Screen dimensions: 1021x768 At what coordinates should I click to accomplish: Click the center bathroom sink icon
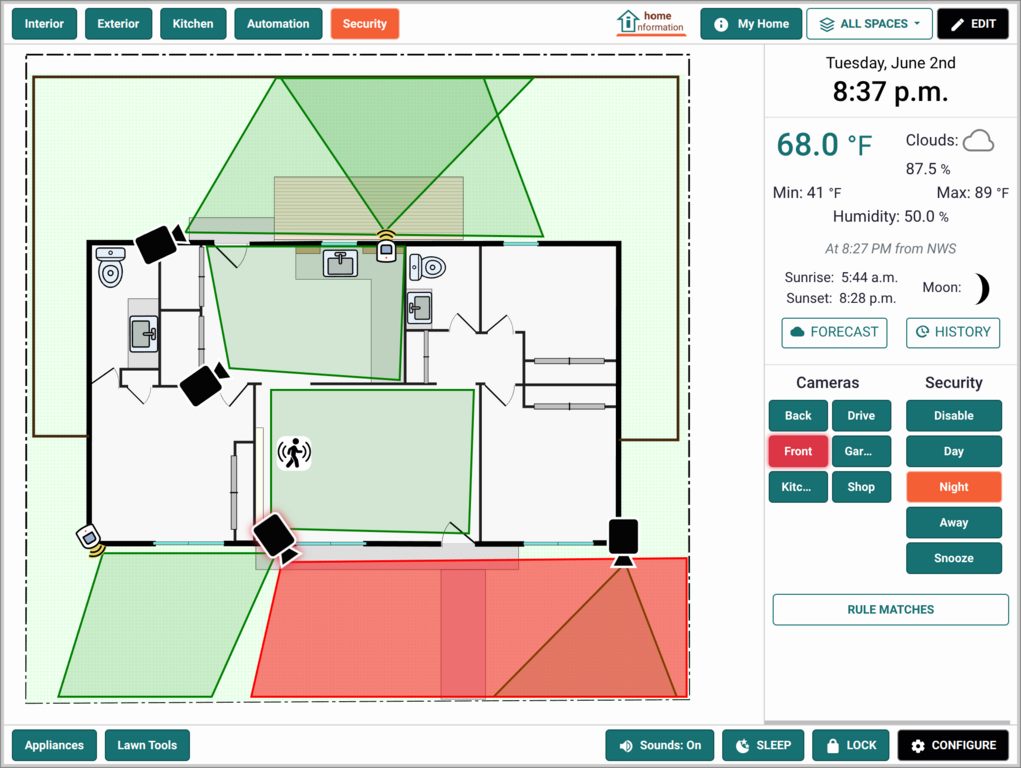click(x=419, y=309)
